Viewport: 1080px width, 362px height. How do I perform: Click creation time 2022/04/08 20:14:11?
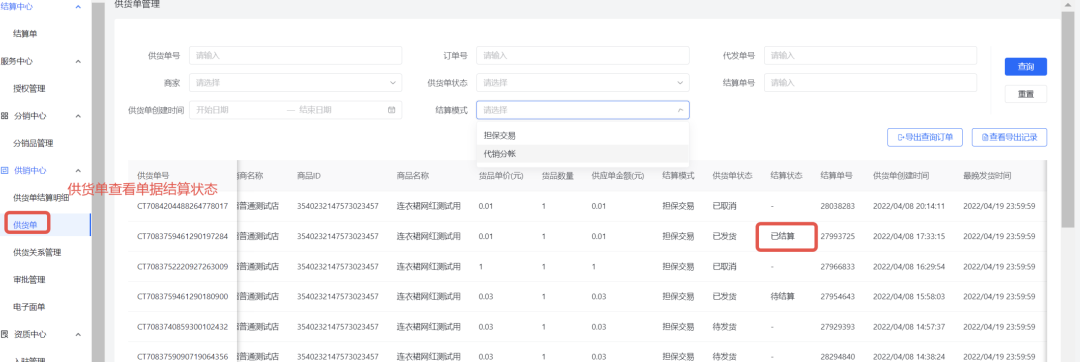point(908,206)
